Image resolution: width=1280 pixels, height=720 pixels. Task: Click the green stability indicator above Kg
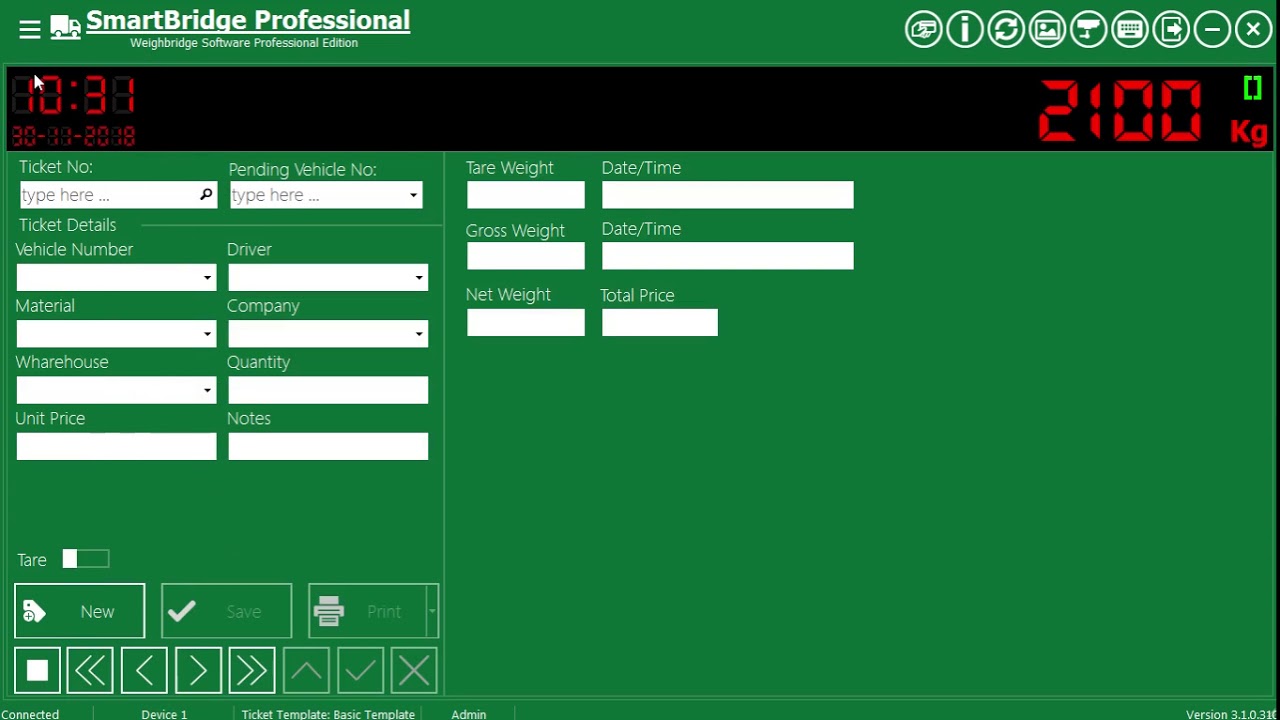click(1252, 89)
